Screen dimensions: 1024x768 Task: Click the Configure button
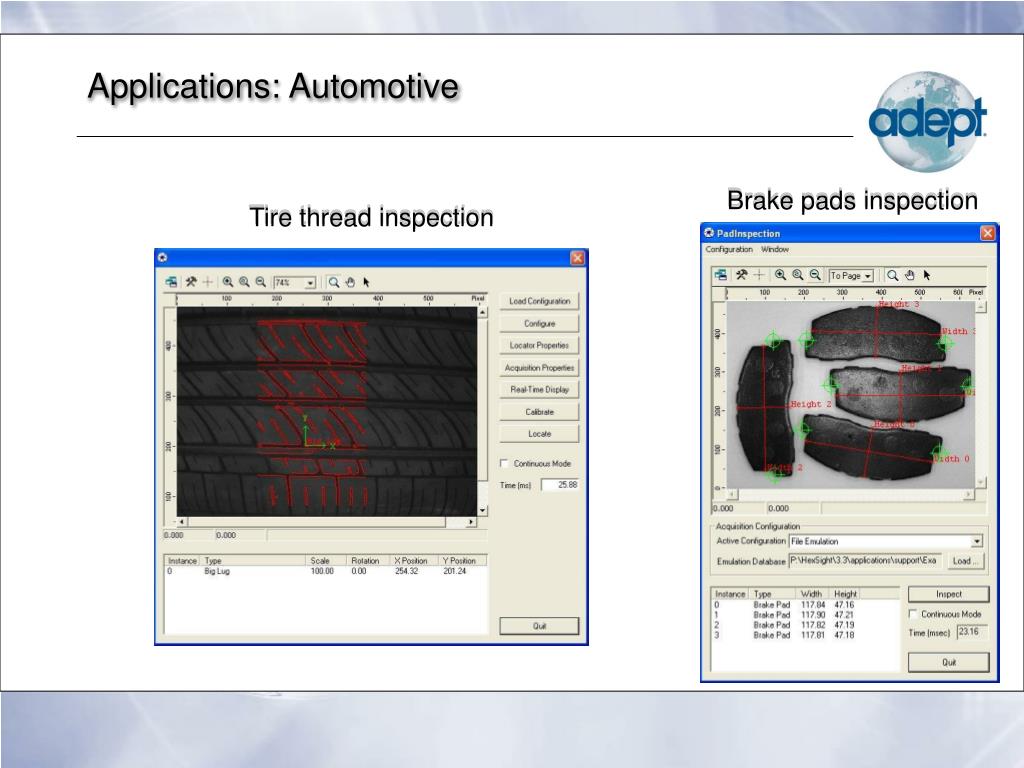pyautogui.click(x=539, y=323)
